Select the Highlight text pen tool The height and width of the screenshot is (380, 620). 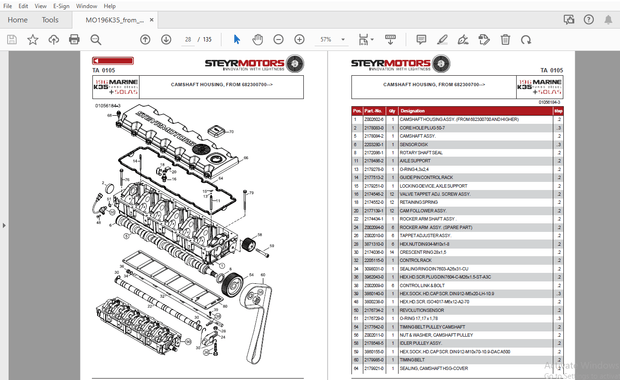442,40
